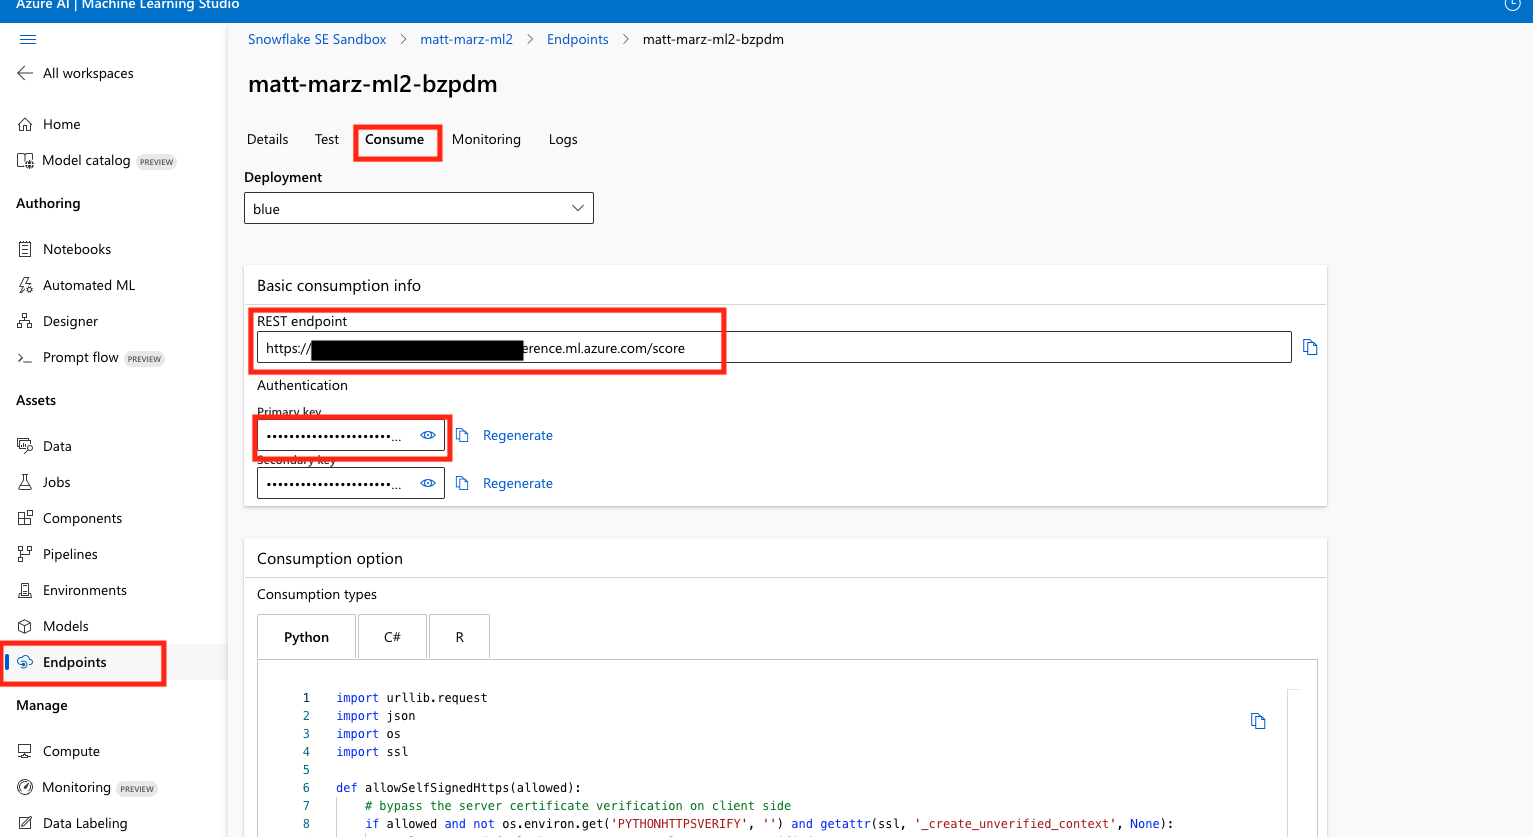This screenshot has height=837, width=1533.
Task: Copy the REST endpoint URL
Action: tap(1310, 347)
